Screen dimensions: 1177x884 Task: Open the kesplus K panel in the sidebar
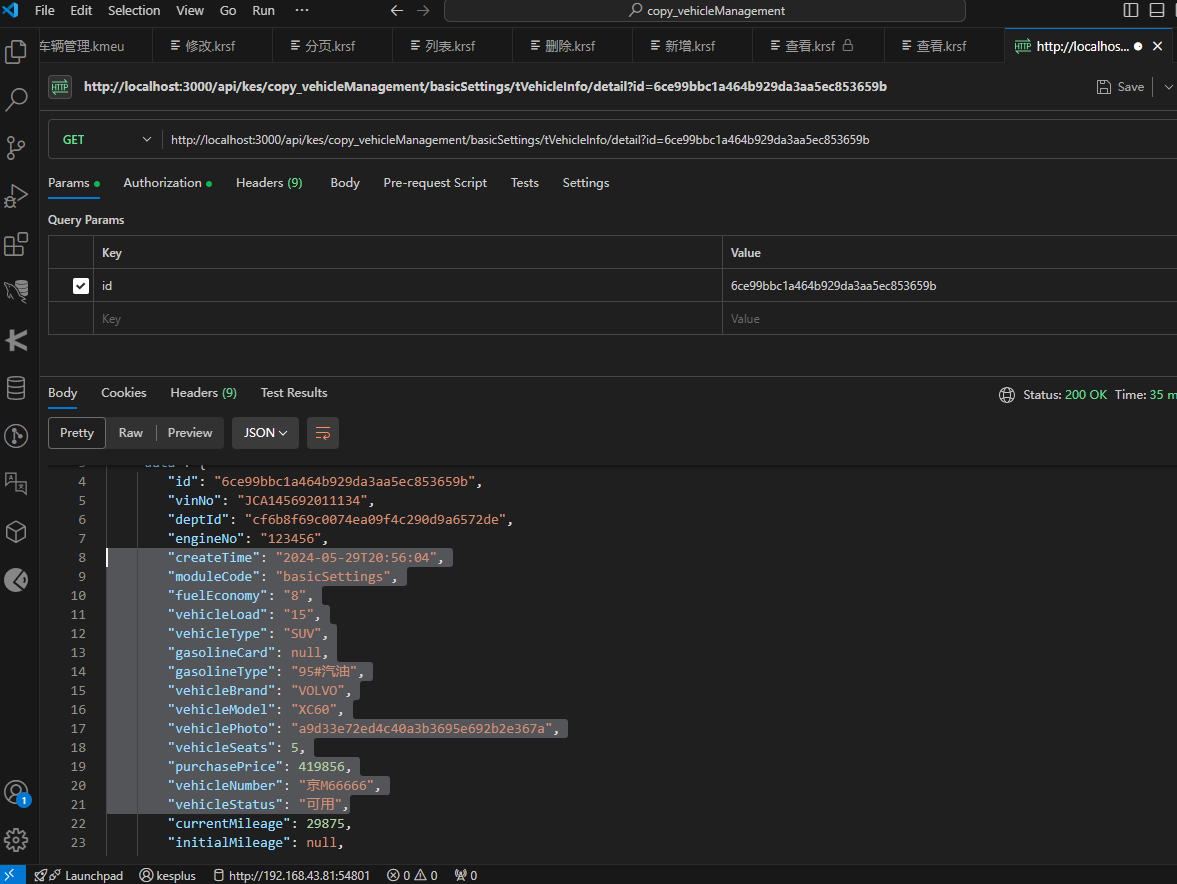click(x=15, y=341)
